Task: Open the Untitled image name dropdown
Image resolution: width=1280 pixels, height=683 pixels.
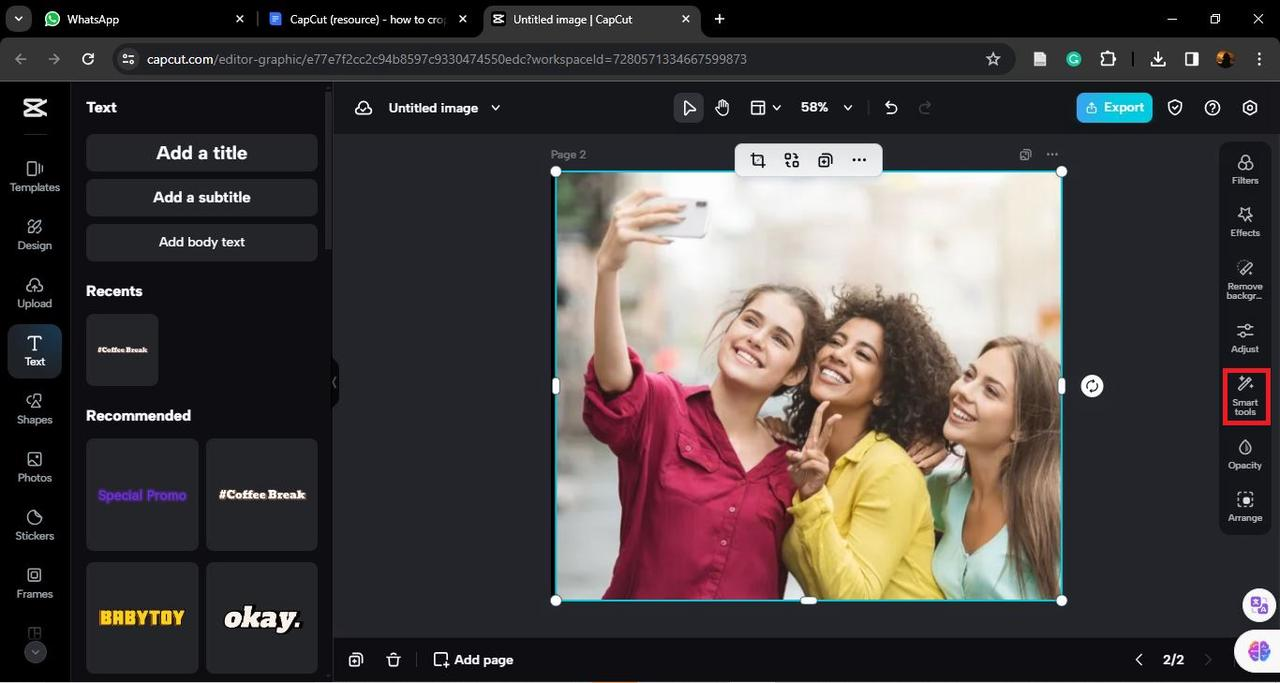Action: click(444, 108)
